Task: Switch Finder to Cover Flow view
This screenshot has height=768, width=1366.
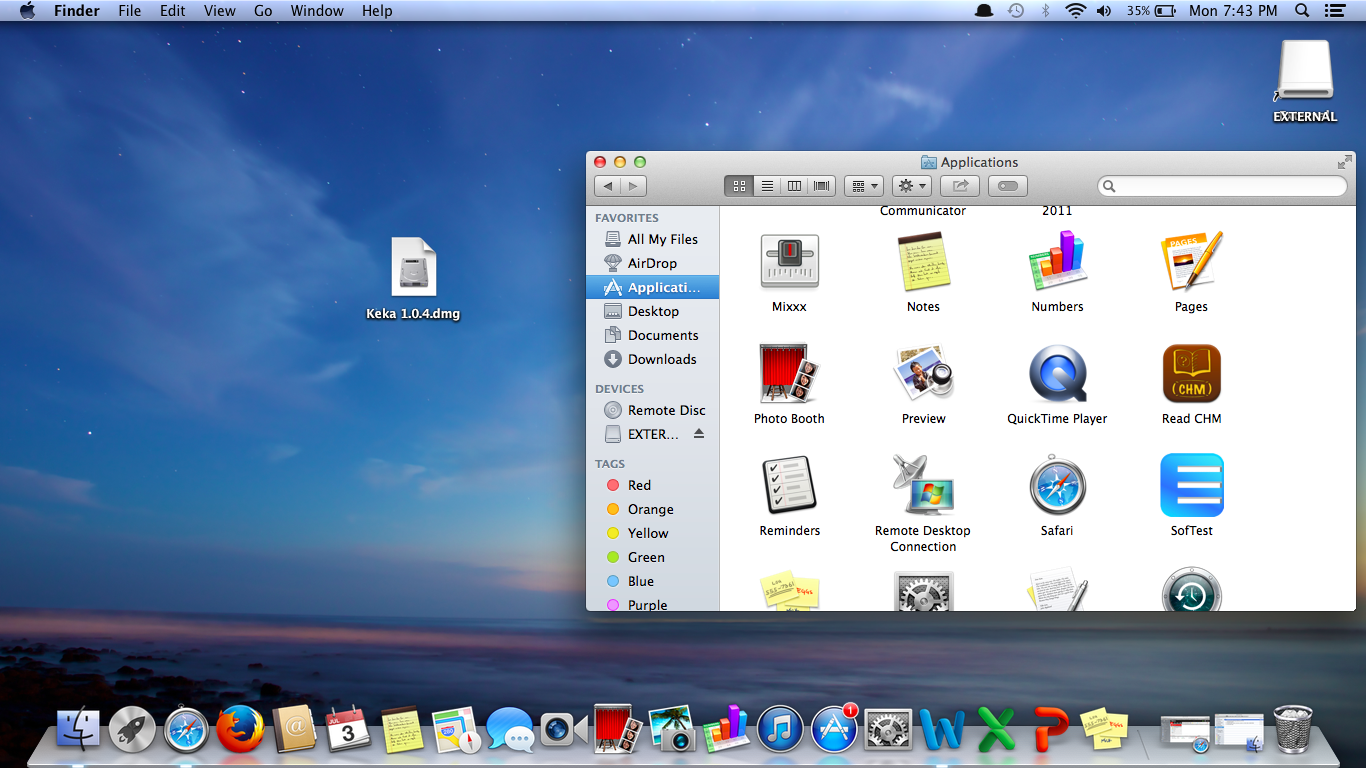Action: (822, 186)
